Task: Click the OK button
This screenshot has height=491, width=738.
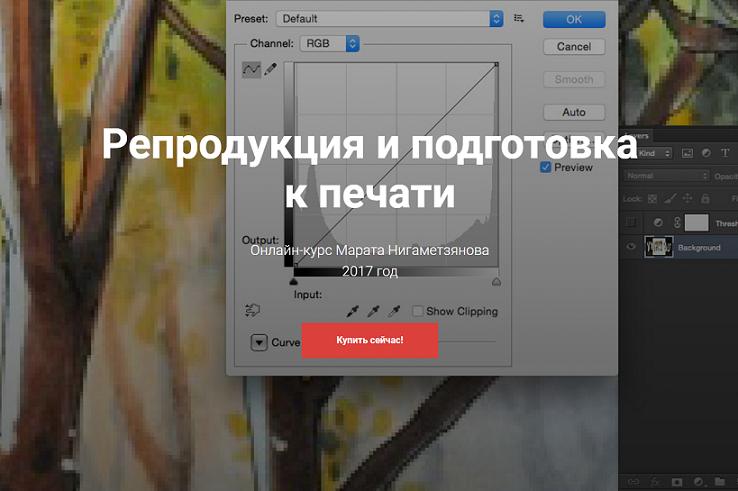Action: [574, 19]
